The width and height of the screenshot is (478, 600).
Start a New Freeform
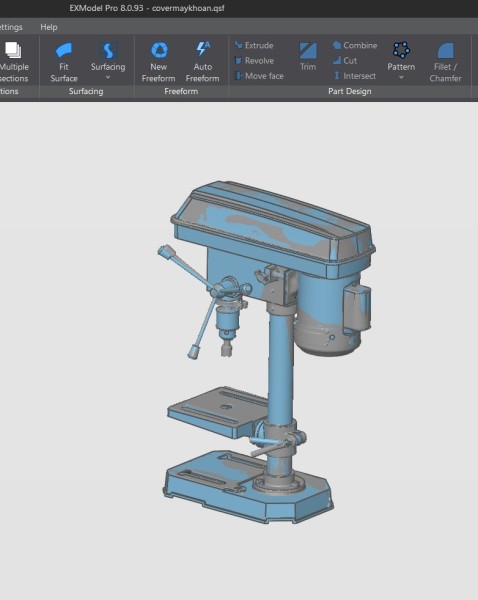158,62
